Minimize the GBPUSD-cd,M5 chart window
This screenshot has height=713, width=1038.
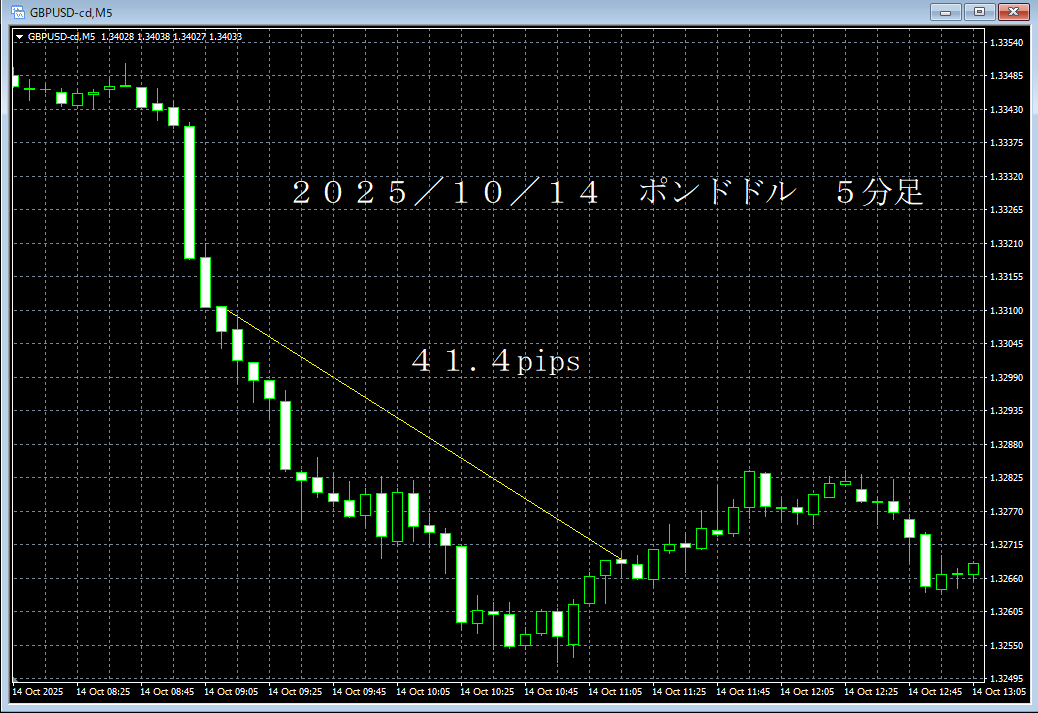click(x=945, y=12)
